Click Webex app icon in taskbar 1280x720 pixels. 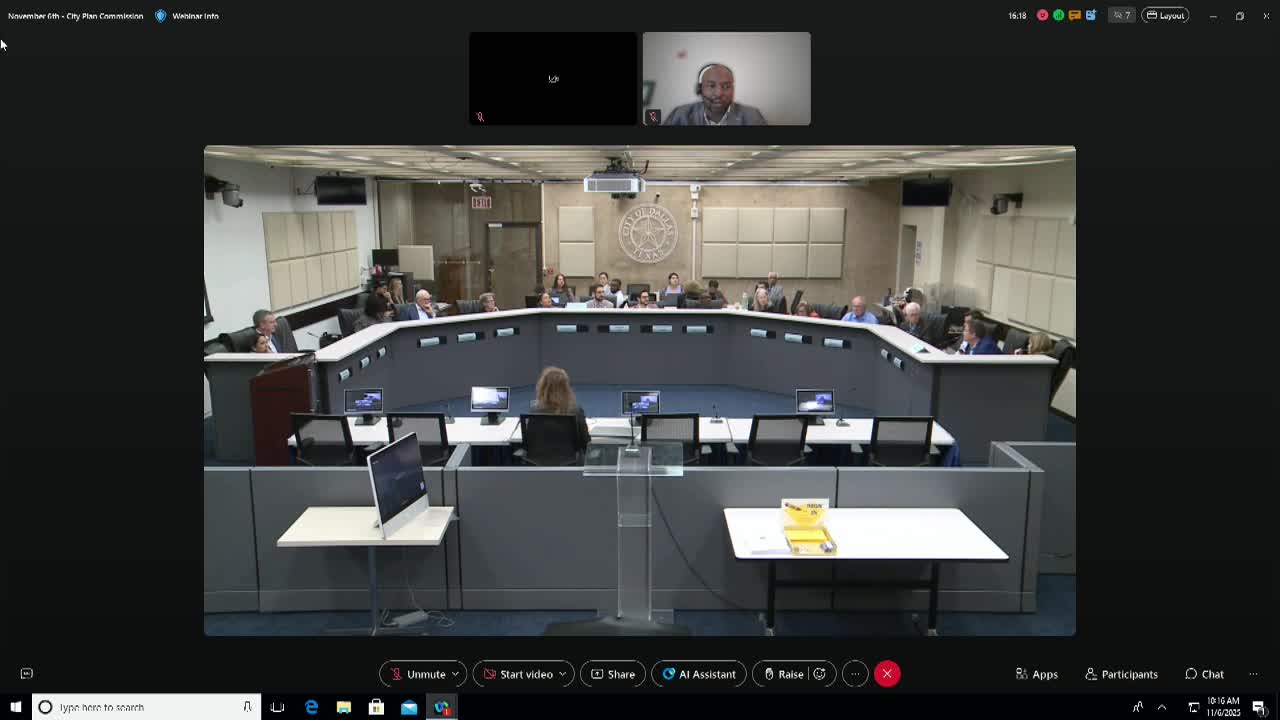point(442,707)
